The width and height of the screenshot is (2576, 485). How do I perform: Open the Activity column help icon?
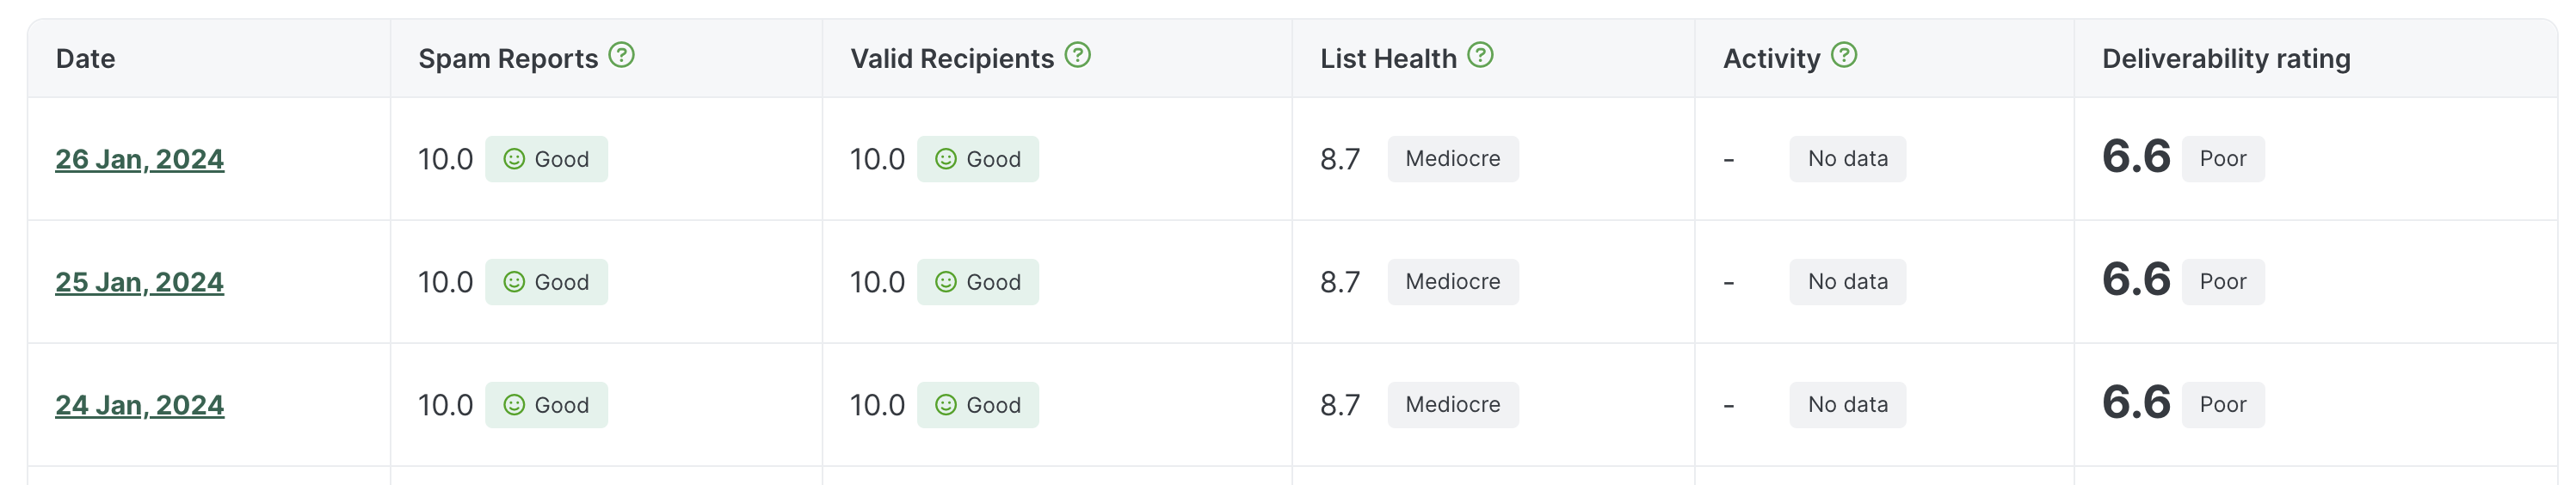click(1843, 55)
